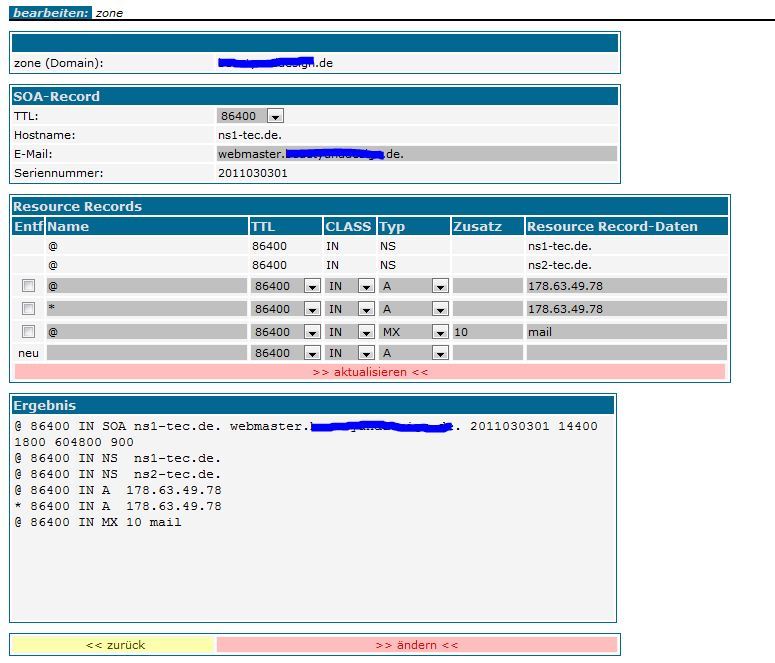Open the SOA-Record TTL dropdown

pyautogui.click(x=275, y=116)
